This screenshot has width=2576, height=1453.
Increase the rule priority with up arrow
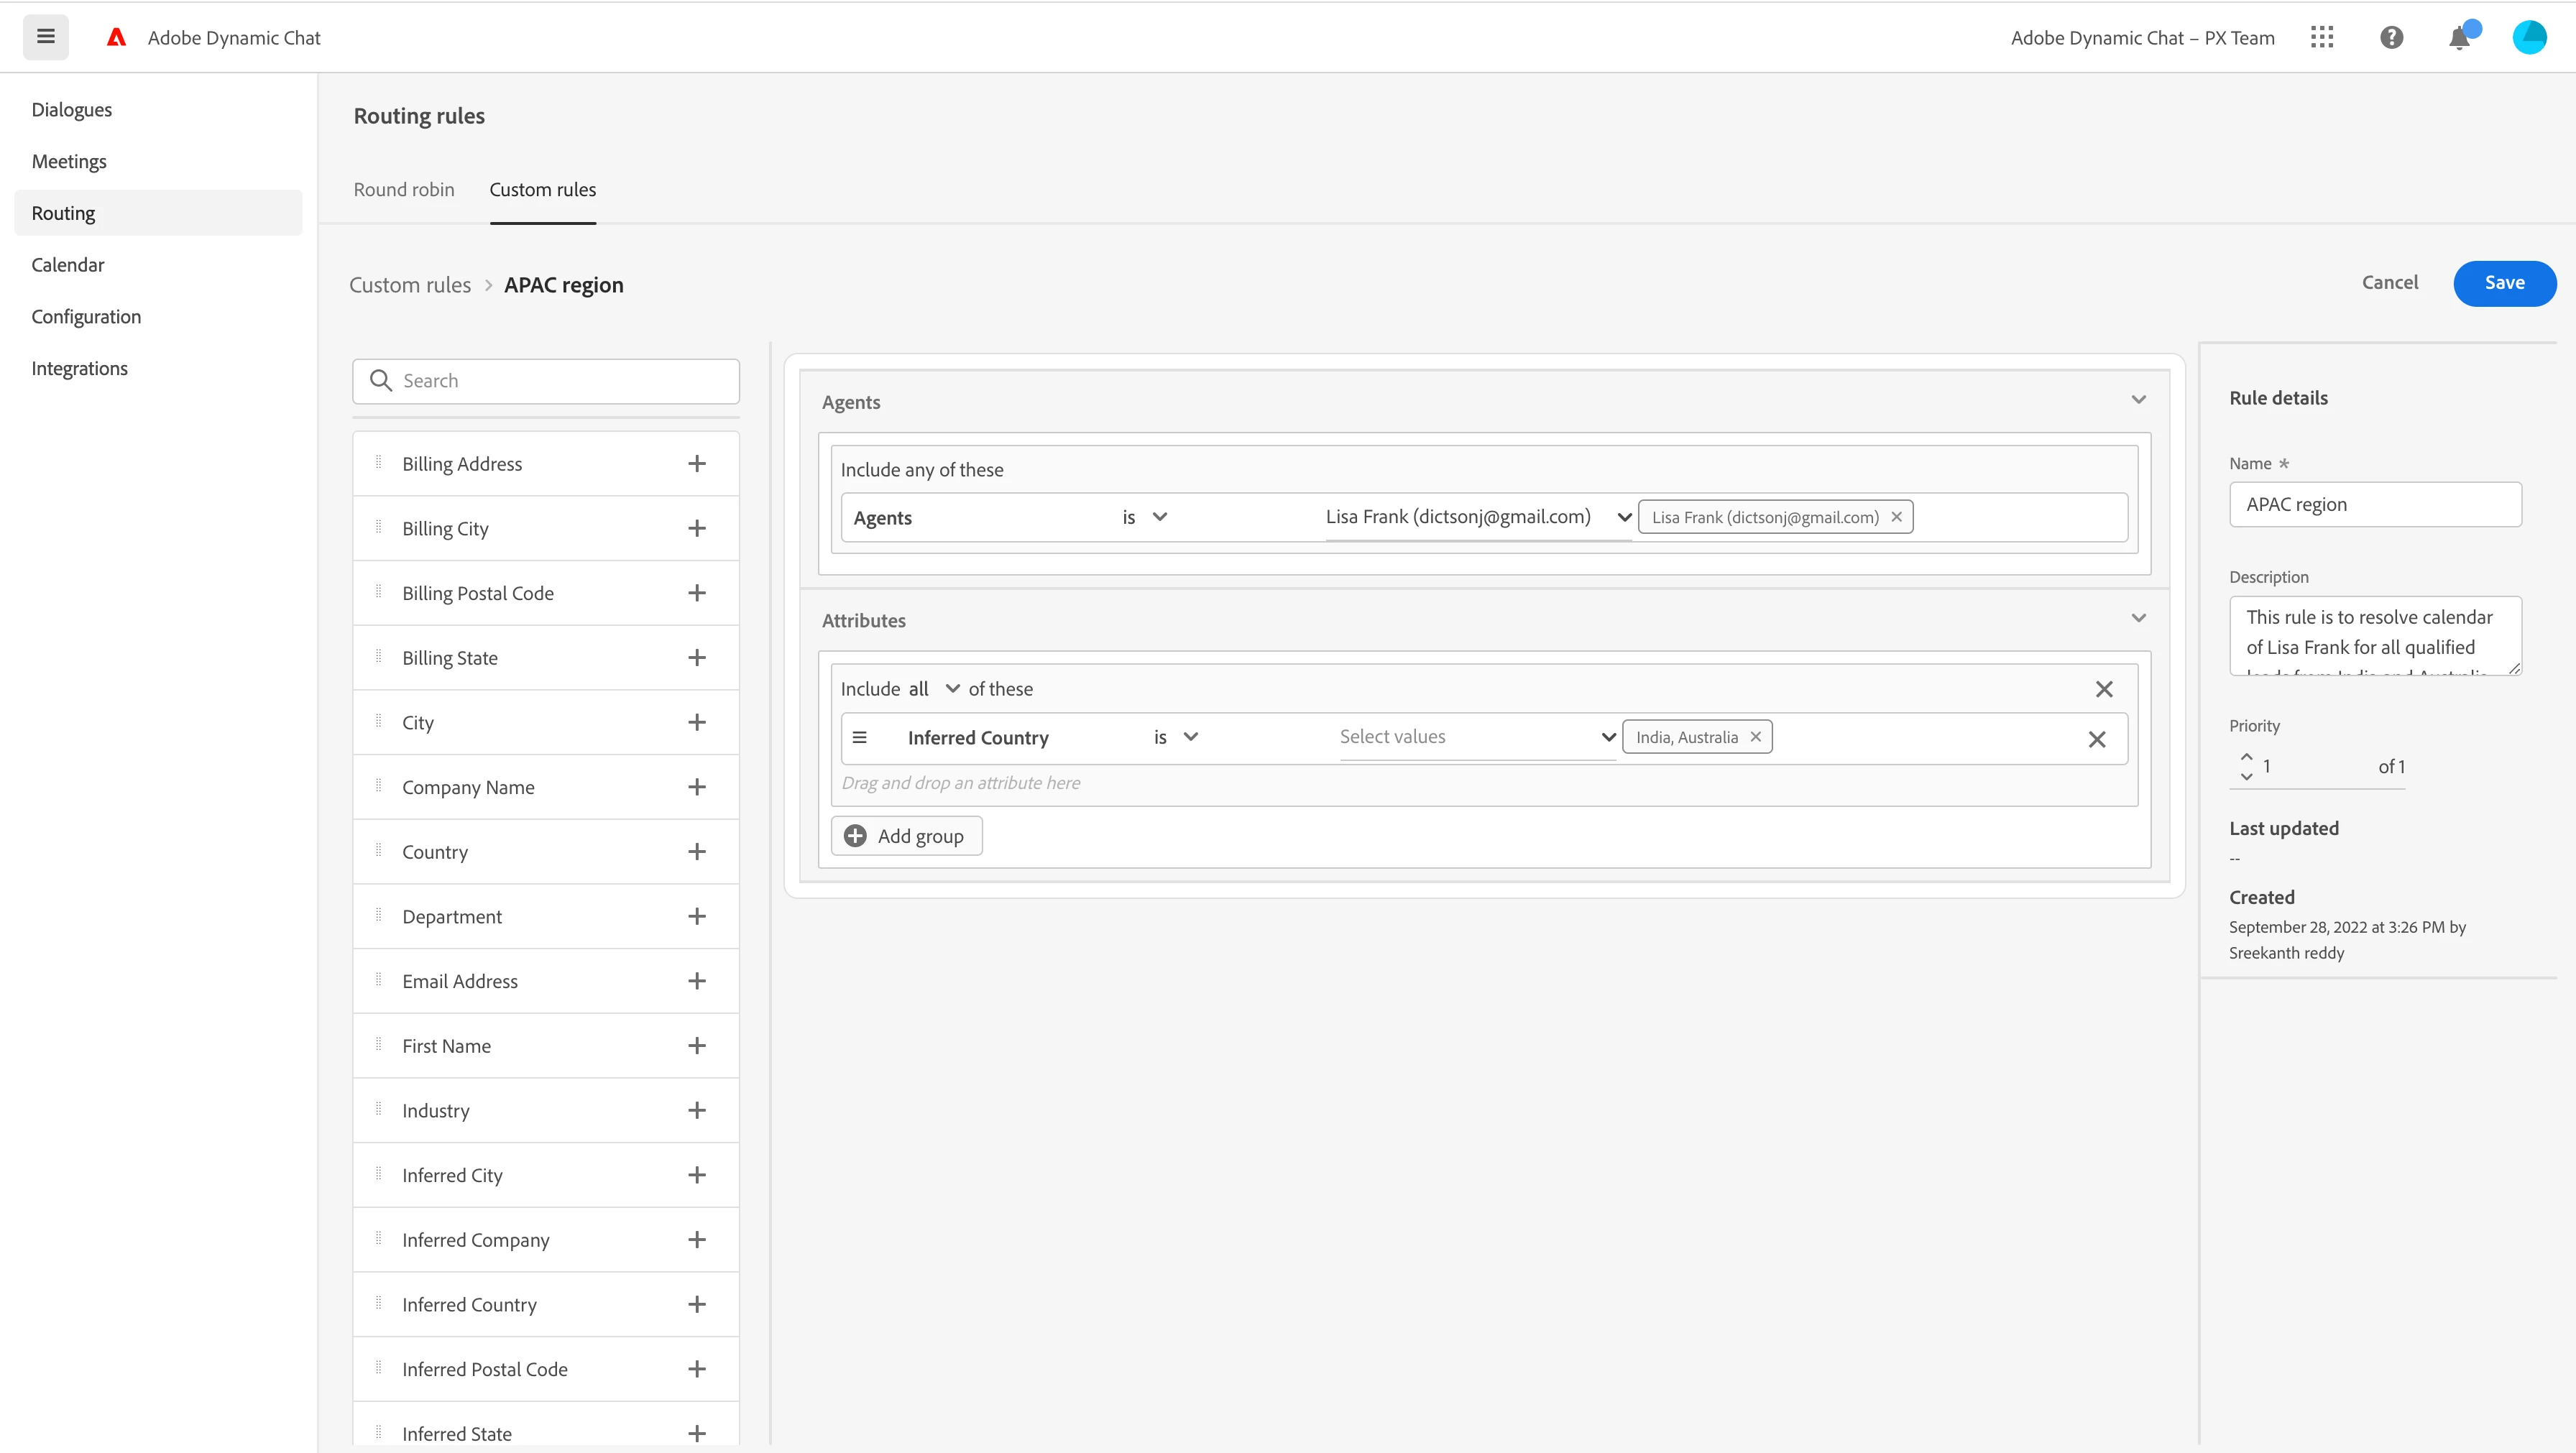click(x=2246, y=756)
